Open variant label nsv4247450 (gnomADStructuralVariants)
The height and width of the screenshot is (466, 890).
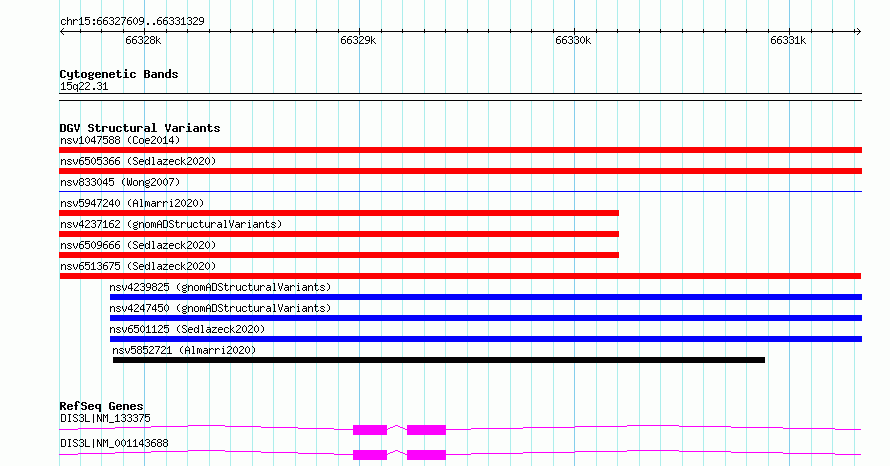(220, 308)
